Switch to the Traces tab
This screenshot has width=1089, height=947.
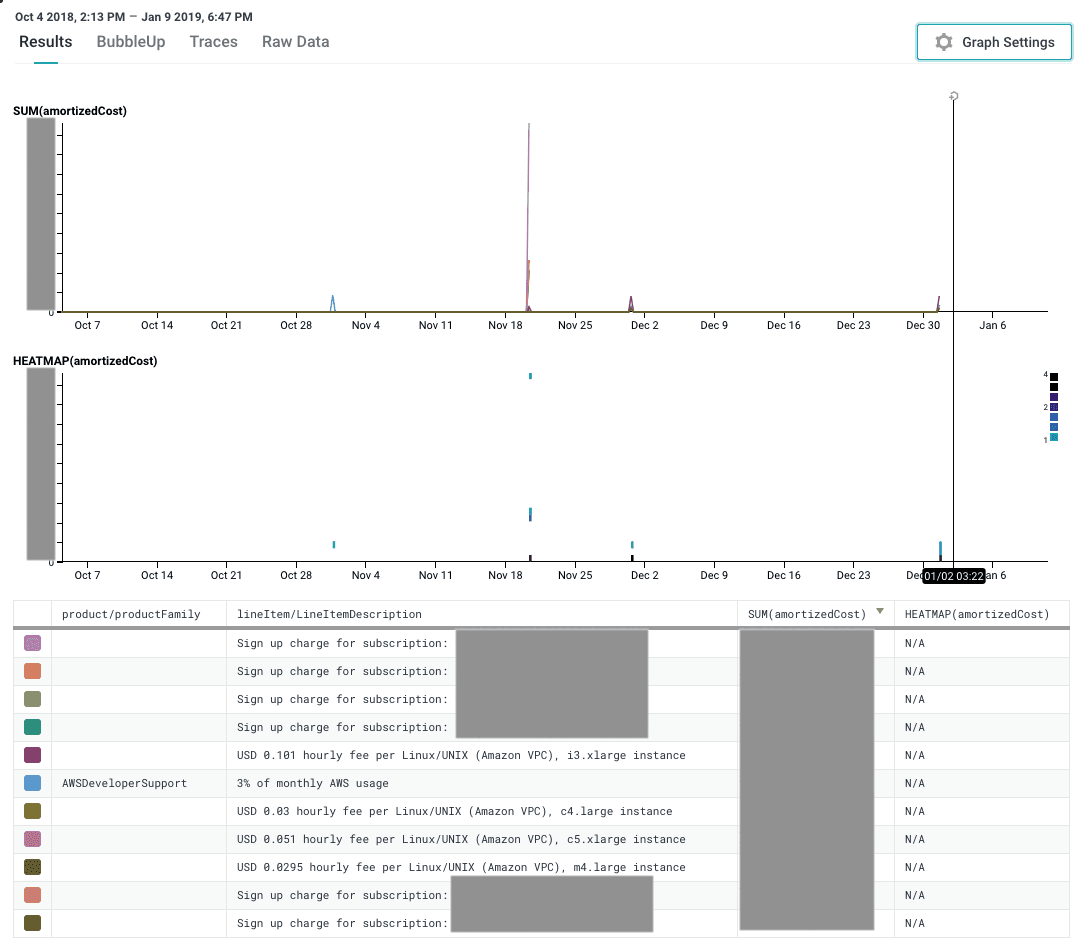tap(214, 42)
